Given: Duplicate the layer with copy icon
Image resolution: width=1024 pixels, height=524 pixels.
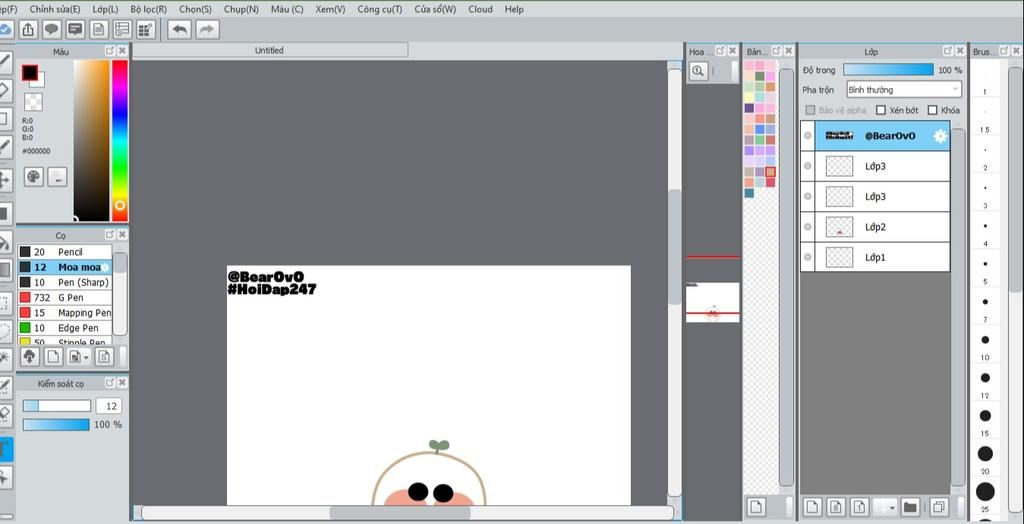Looking at the screenshot, I should pyautogui.click(x=939, y=506).
